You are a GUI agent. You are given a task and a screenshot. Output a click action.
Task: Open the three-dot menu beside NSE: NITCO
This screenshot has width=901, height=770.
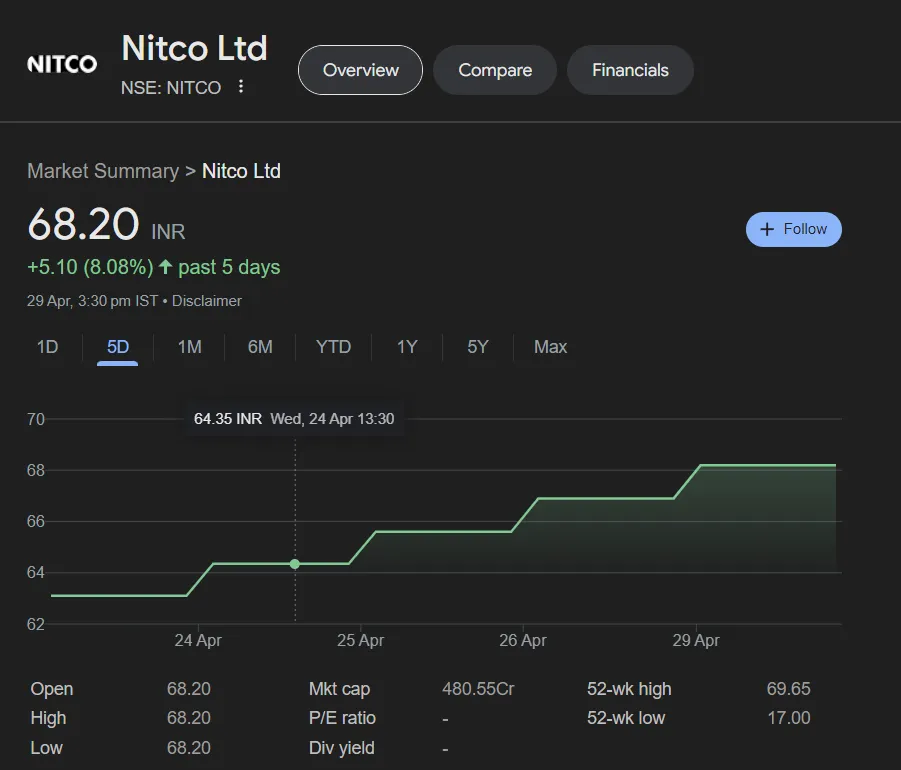coord(241,87)
